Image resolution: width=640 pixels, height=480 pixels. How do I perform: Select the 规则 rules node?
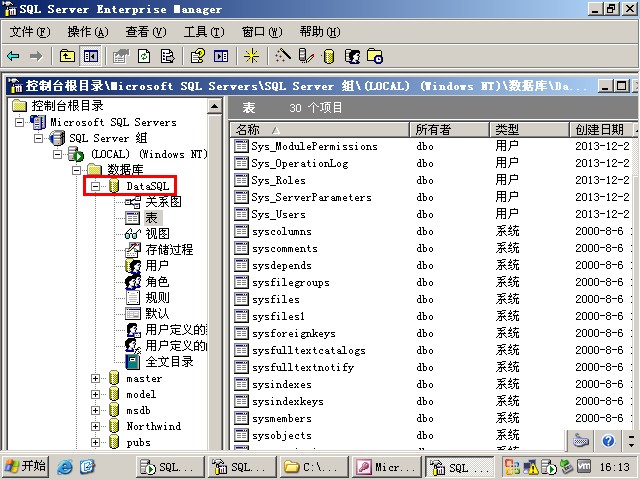(157, 298)
